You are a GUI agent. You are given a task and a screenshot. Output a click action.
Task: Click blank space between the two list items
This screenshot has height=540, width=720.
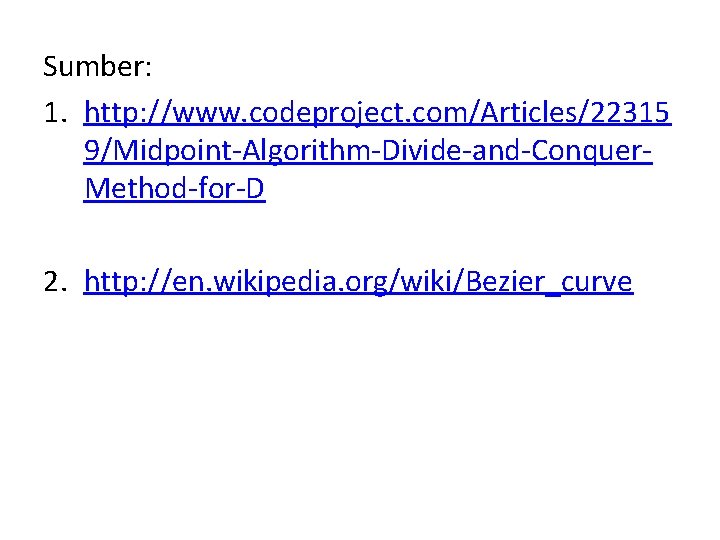click(360, 235)
